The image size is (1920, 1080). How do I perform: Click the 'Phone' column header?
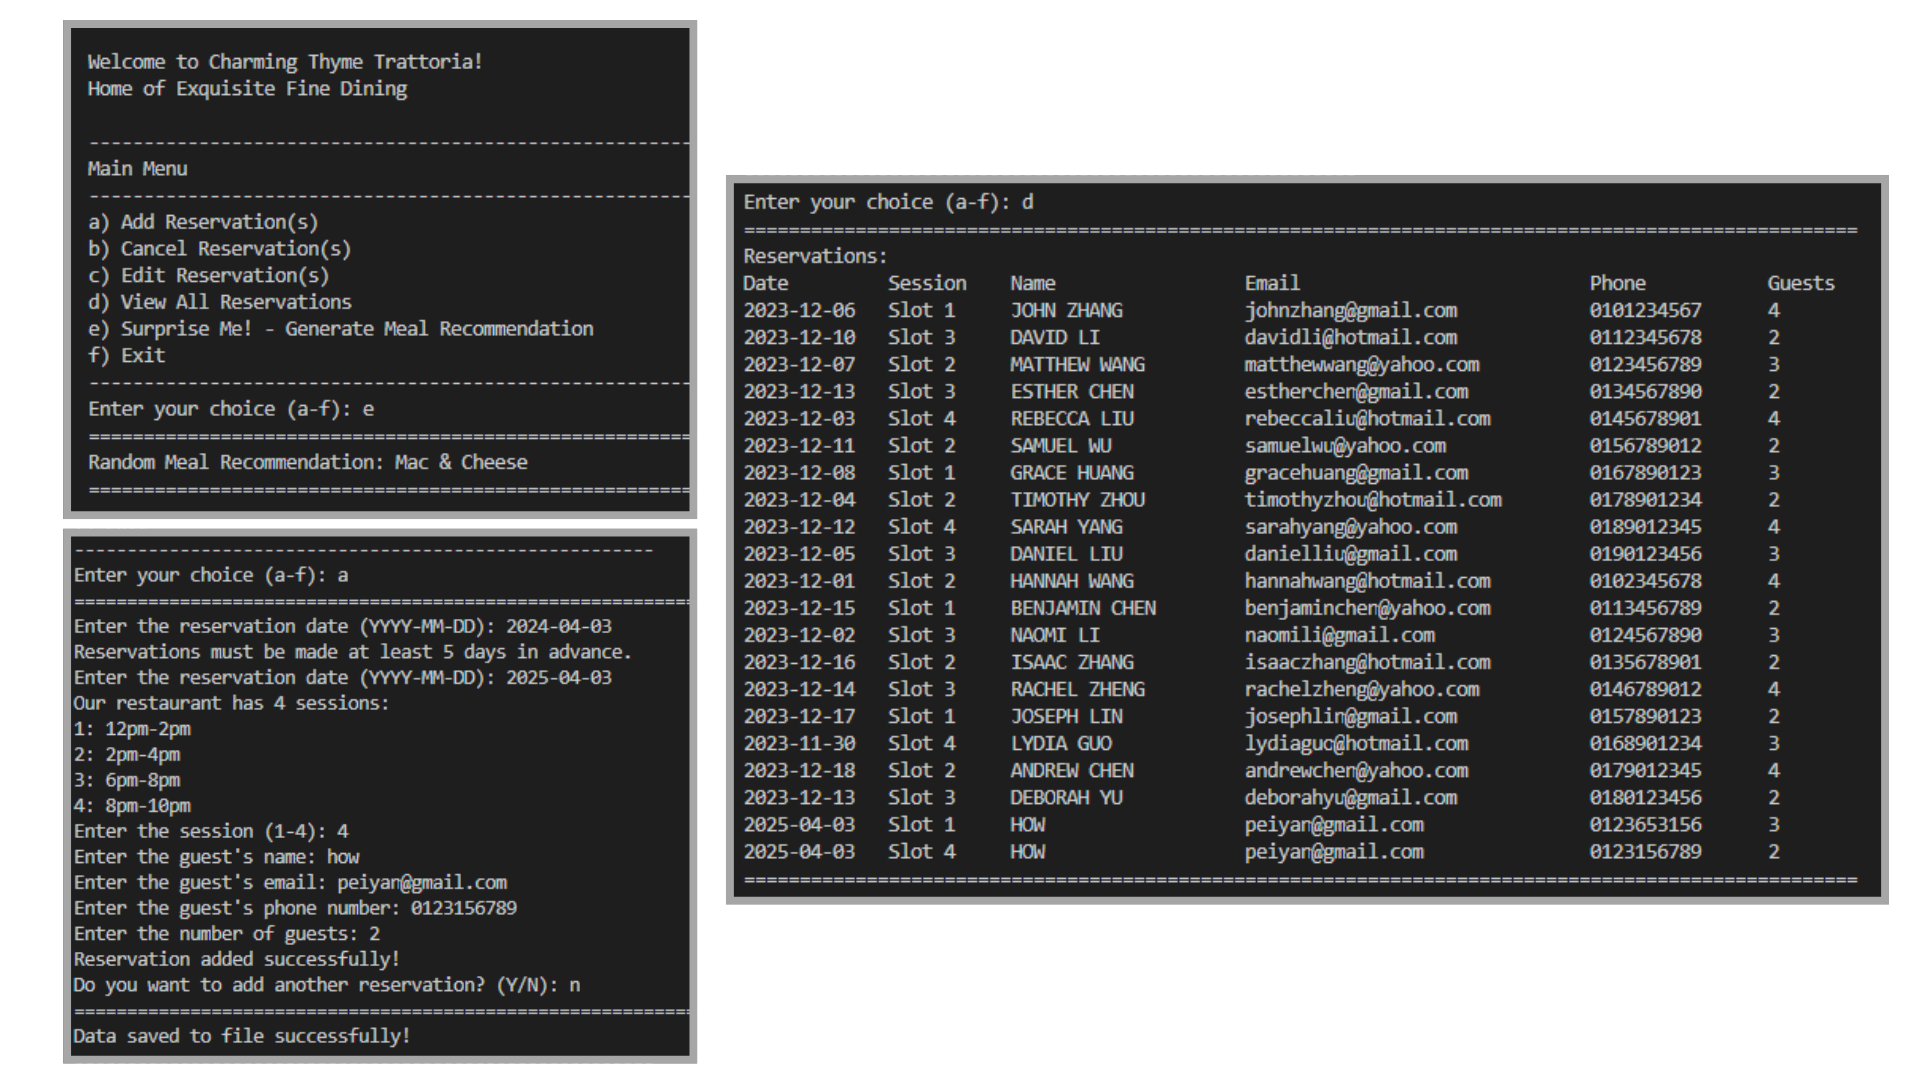(1617, 284)
